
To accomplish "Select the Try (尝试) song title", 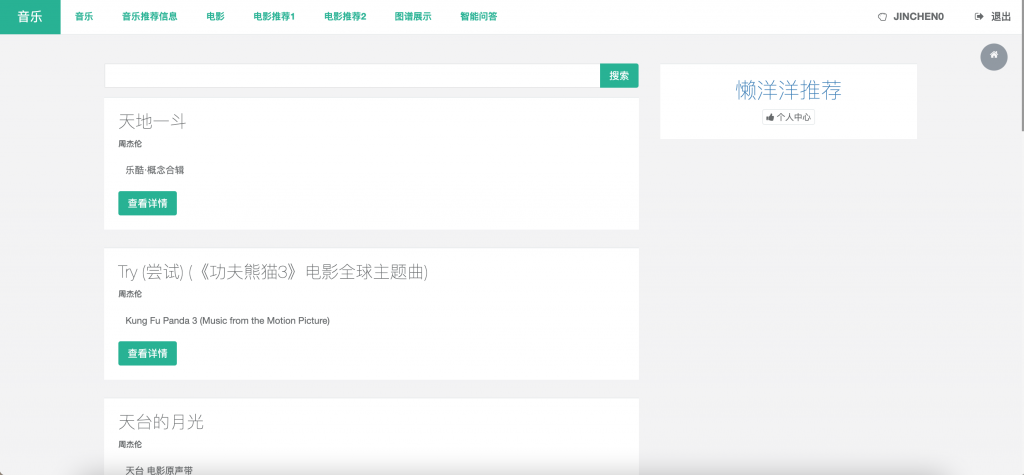I will [273, 272].
